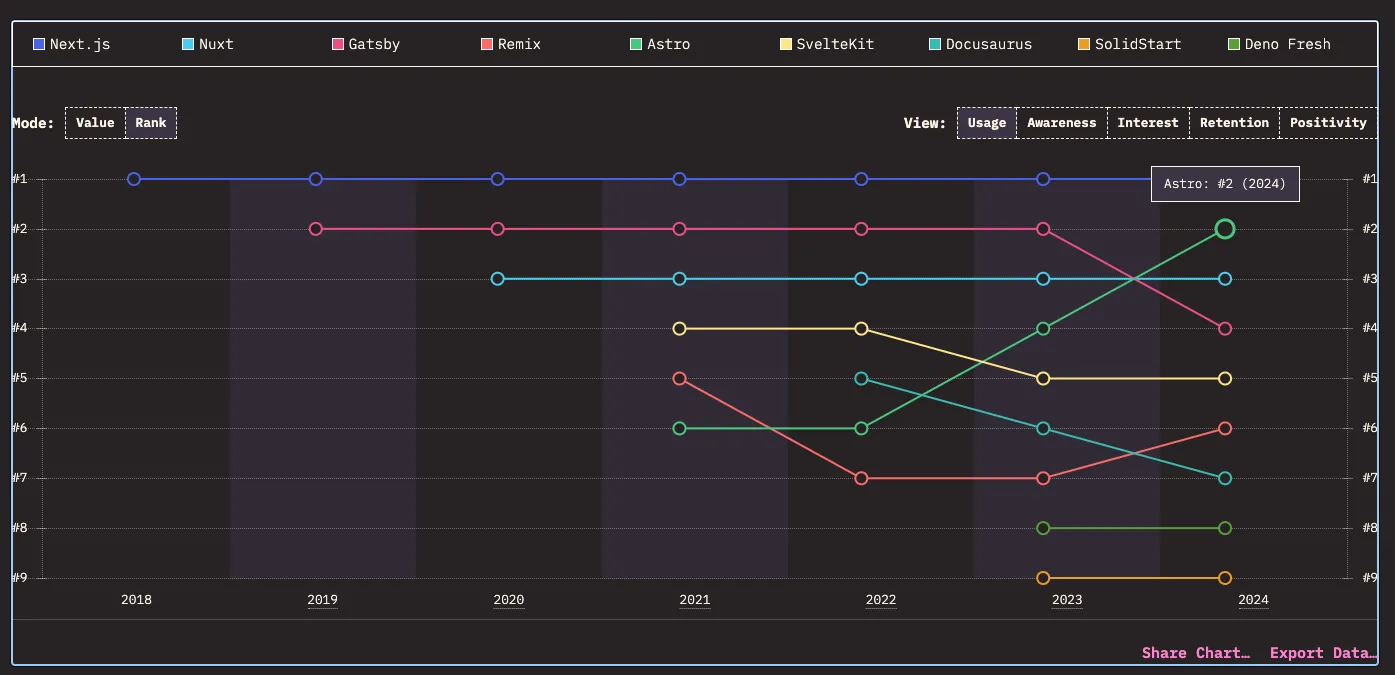Select Remix 2021 data point at rank 5
The width and height of the screenshot is (1395, 675).
point(680,379)
